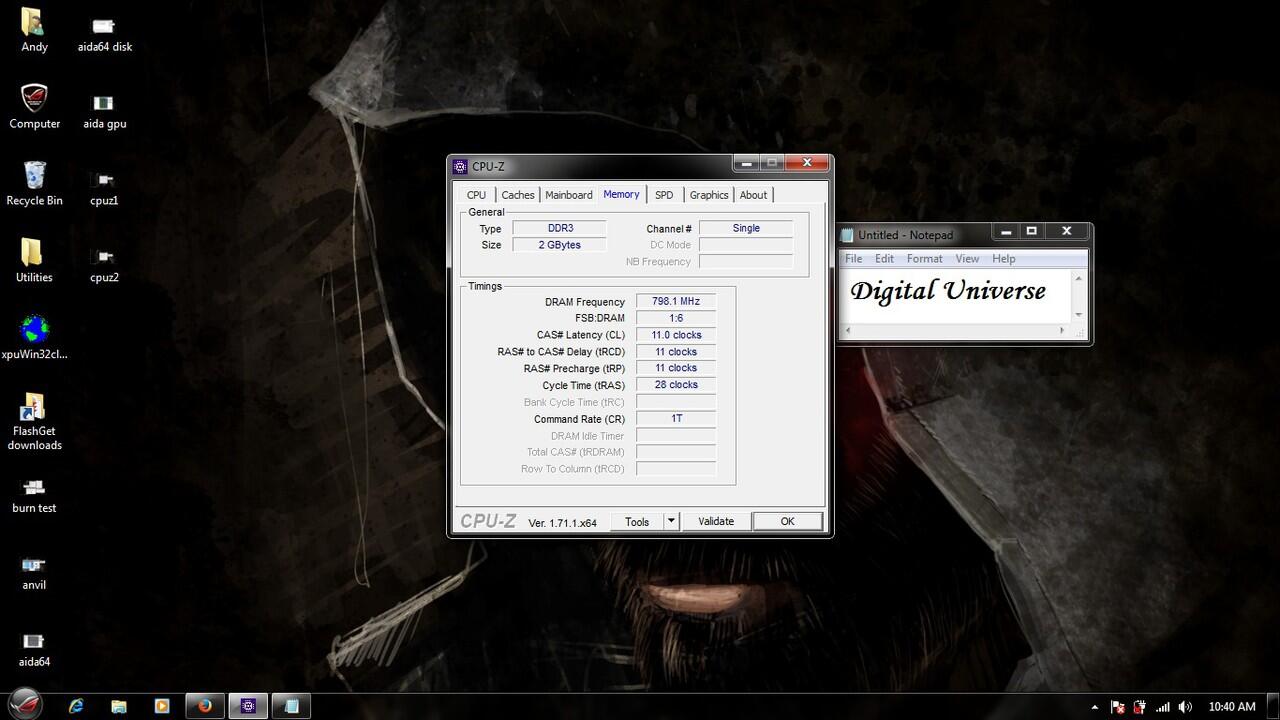Click the ROG Start button on taskbar
The height and width of the screenshot is (720, 1280).
25,705
